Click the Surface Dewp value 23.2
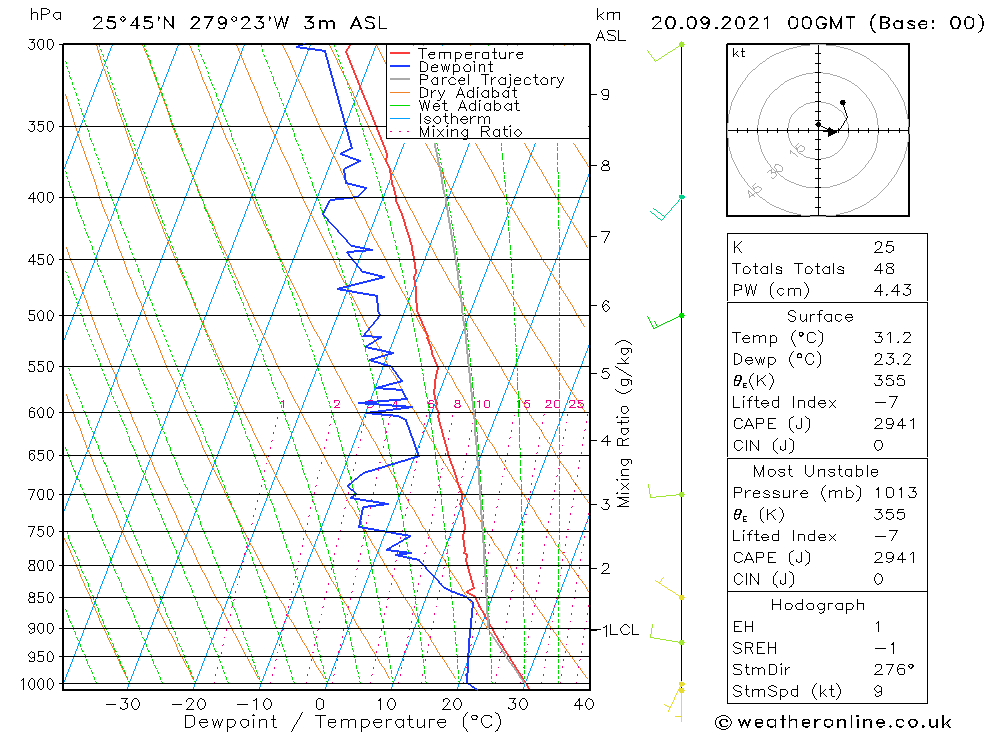This screenshot has height=733, width=1000. tap(893, 359)
